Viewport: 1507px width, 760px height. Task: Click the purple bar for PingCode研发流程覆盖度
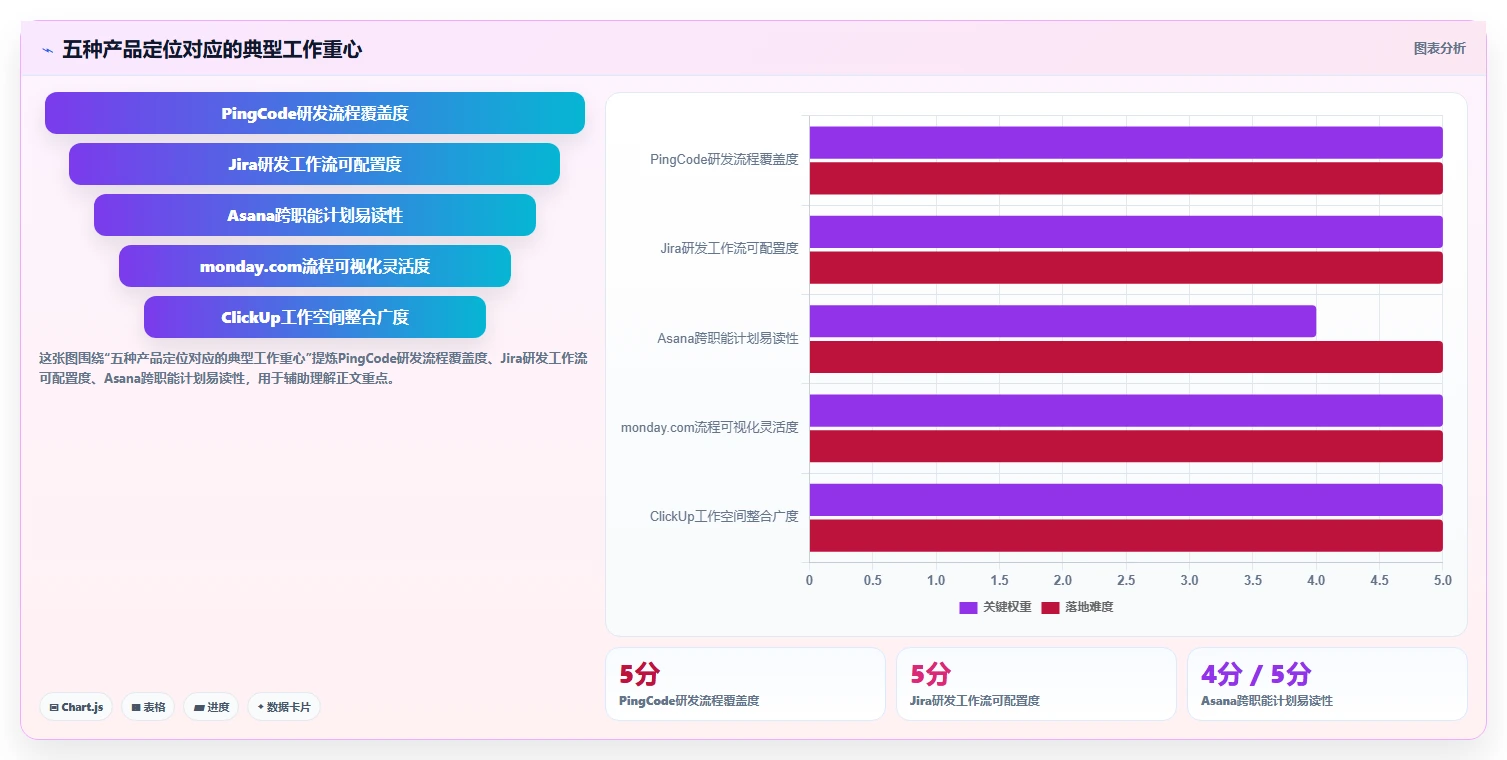(1126, 142)
